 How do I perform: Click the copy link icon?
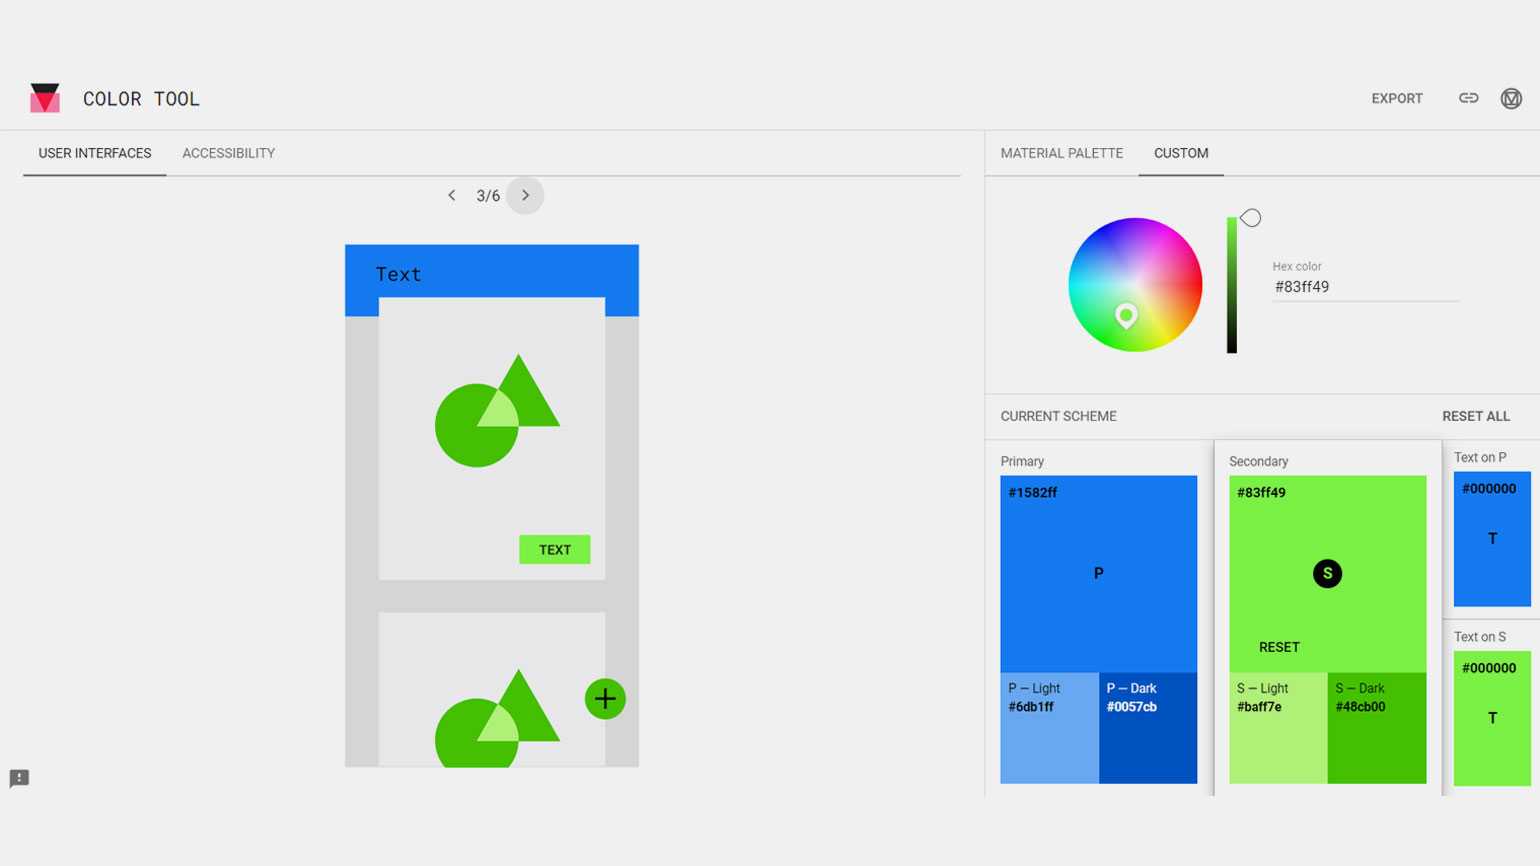click(x=1468, y=98)
